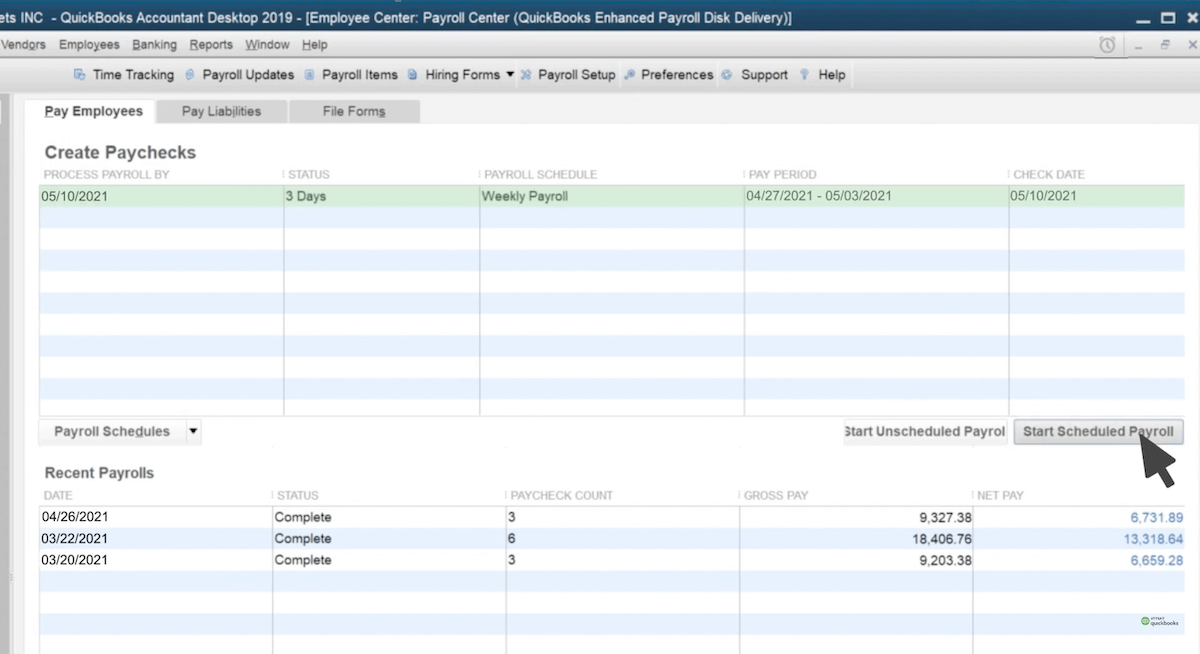Image resolution: width=1200 pixels, height=654 pixels.
Task: Open the Employees menu
Action: click(89, 45)
